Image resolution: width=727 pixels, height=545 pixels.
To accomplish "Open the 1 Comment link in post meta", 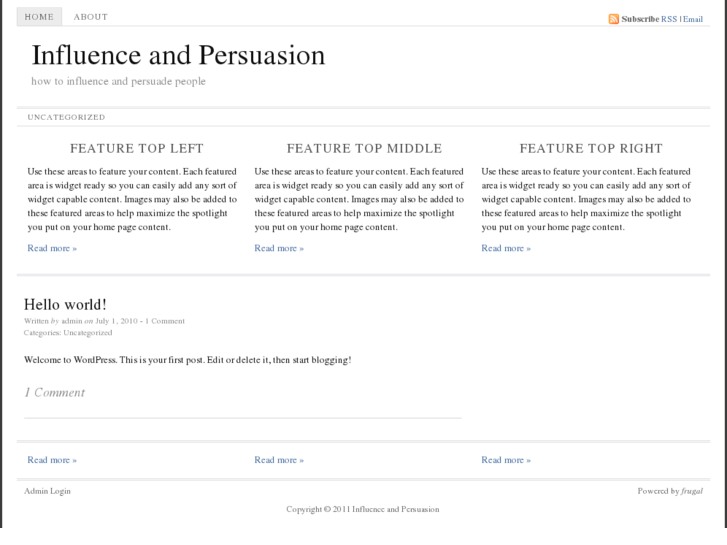I will click(x=165, y=321).
